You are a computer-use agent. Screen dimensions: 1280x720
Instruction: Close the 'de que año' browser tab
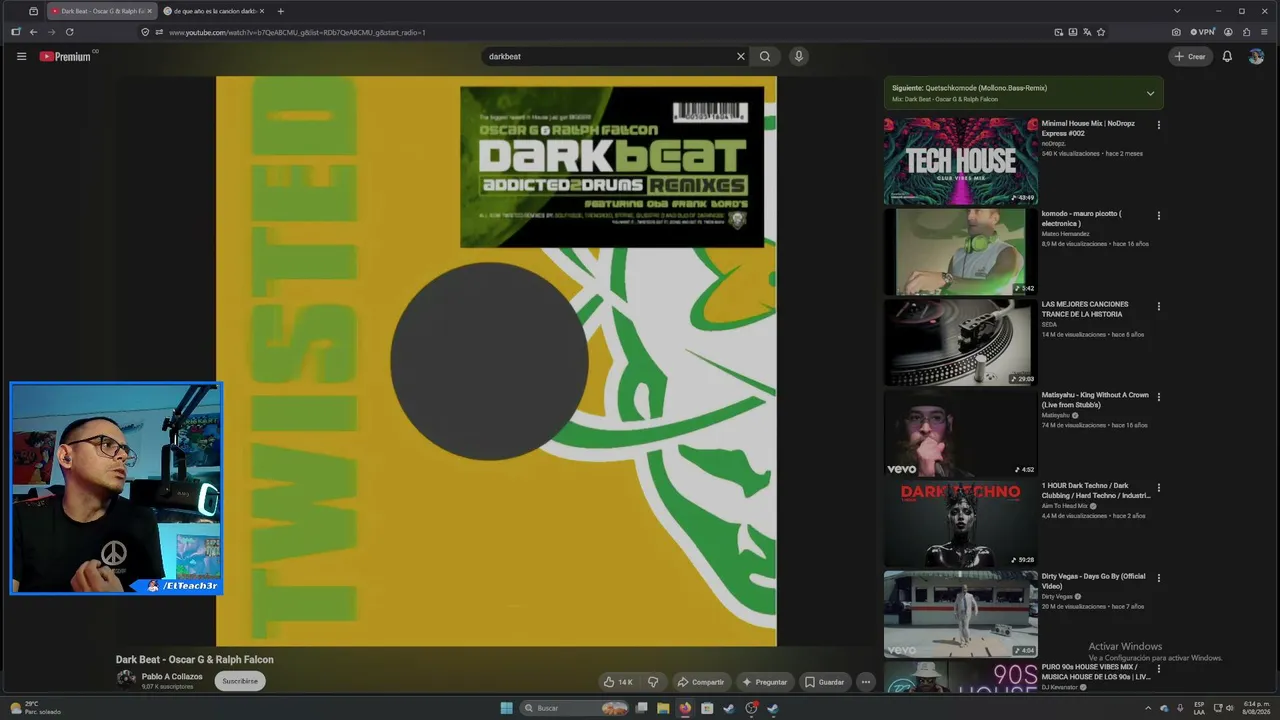(261, 11)
